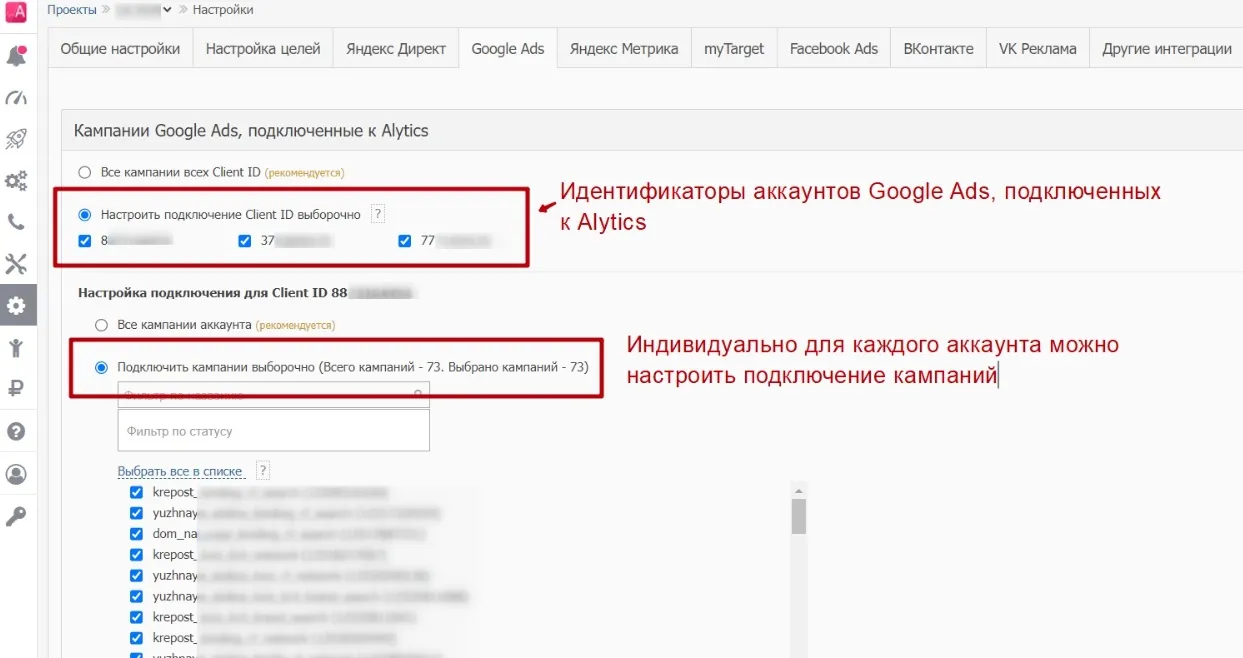Click help icon beside Client ID выборочно option
The height and width of the screenshot is (658, 1243).
pos(378,214)
